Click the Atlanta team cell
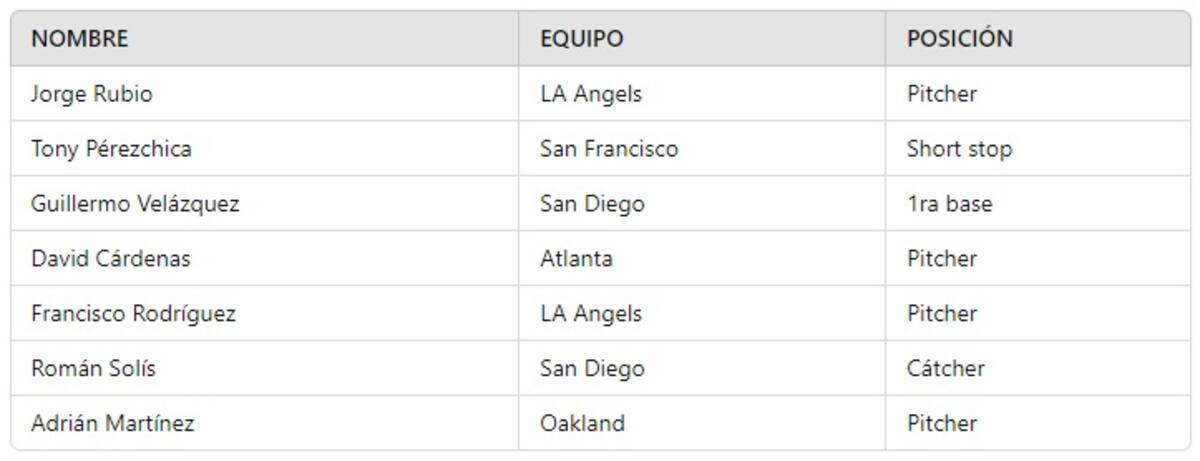 576,259
